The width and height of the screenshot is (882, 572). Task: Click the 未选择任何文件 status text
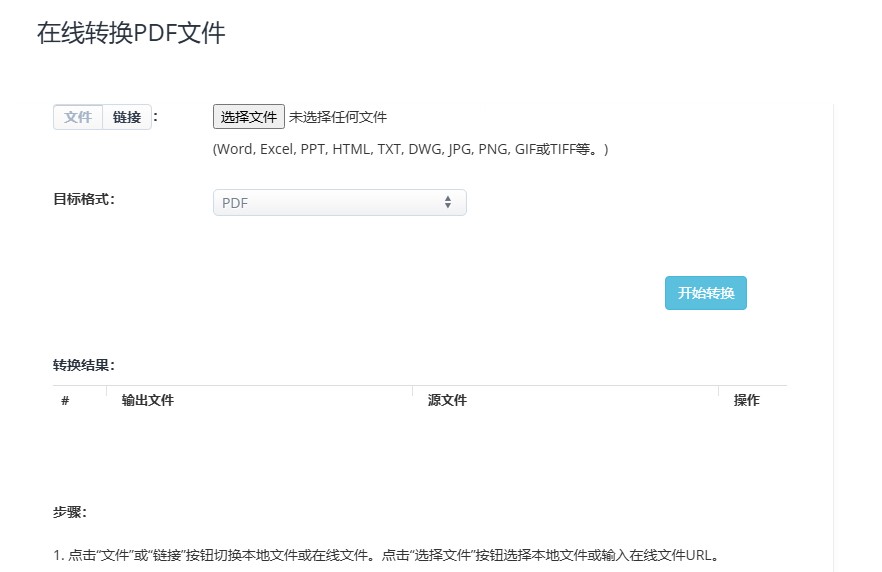click(x=338, y=117)
